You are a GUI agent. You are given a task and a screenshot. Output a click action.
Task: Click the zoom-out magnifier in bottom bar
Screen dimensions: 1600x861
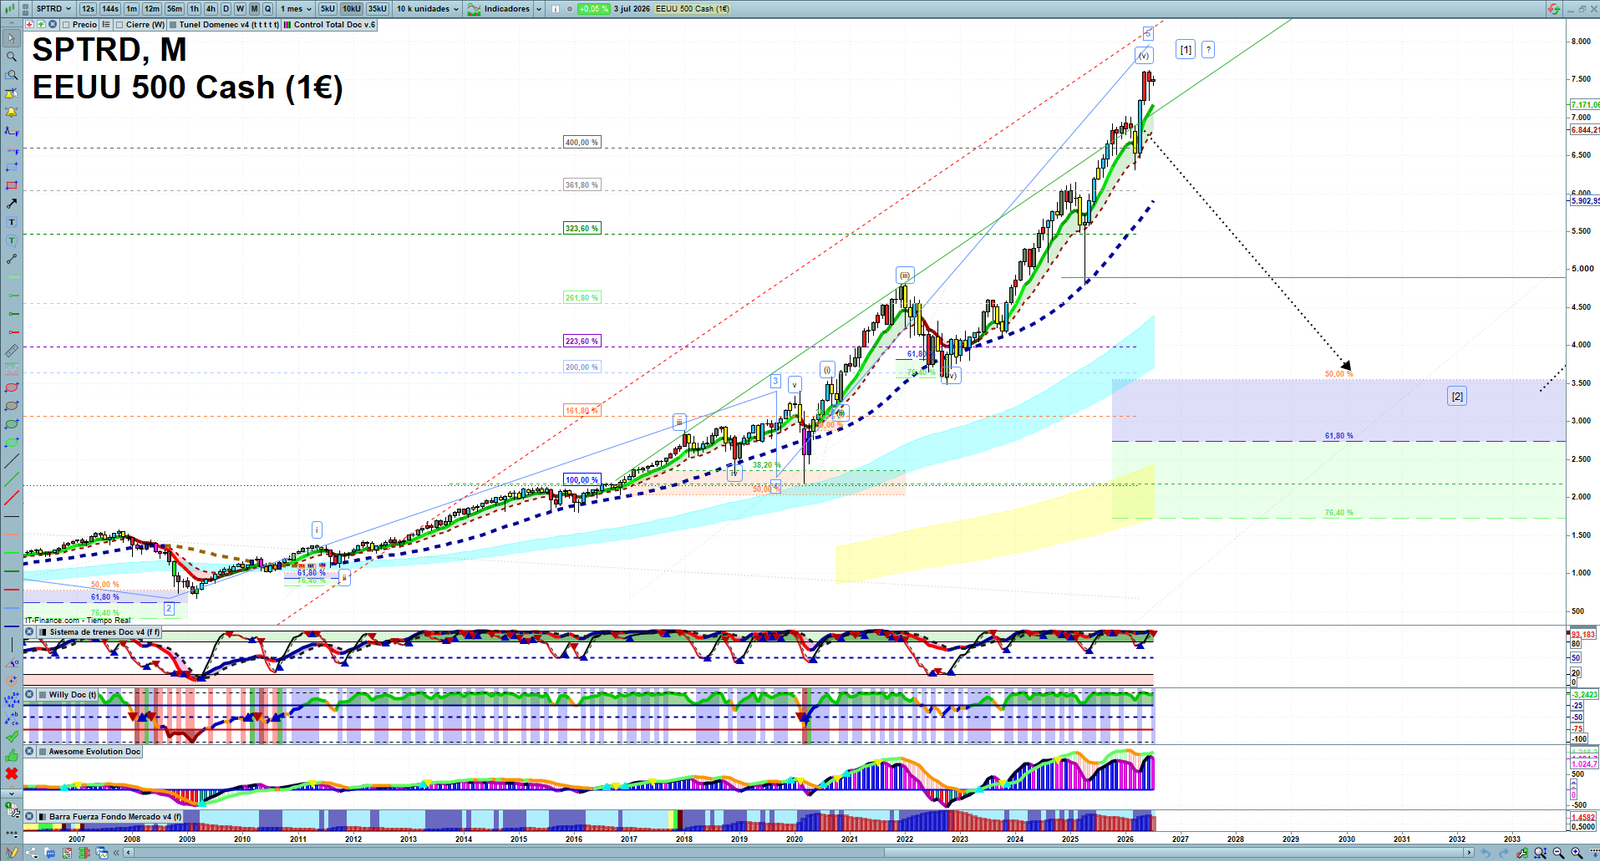click(1558, 852)
